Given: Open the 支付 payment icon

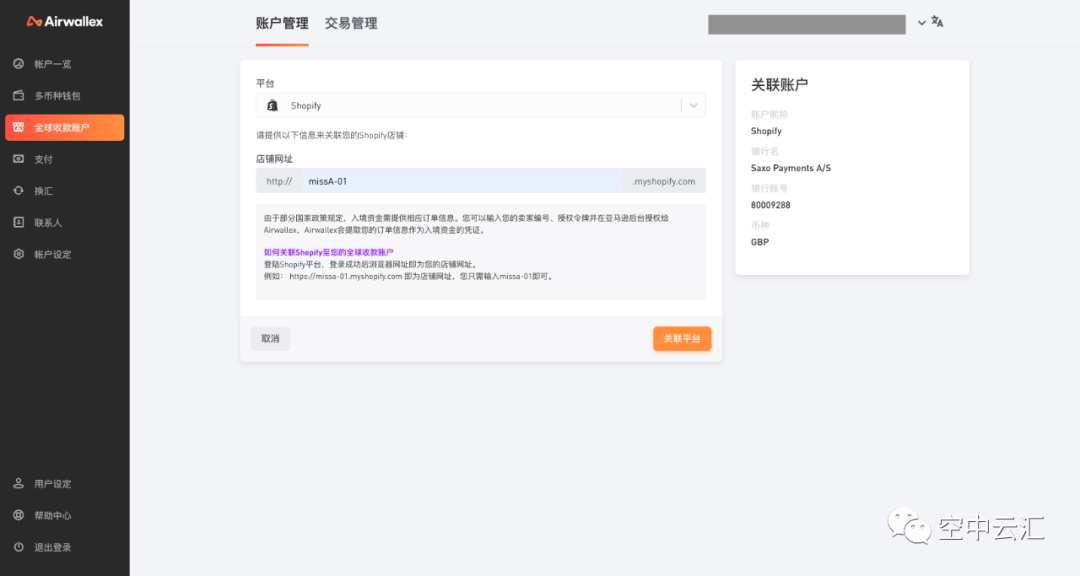Looking at the screenshot, I should pos(18,159).
